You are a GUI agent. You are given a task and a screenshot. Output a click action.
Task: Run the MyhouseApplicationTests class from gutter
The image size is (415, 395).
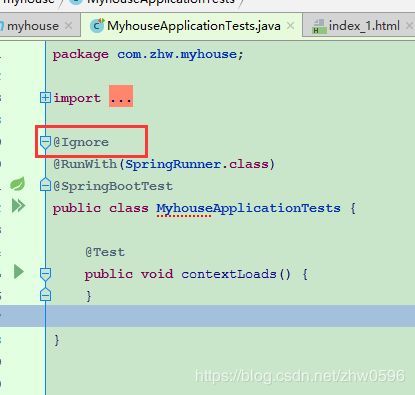point(18,205)
